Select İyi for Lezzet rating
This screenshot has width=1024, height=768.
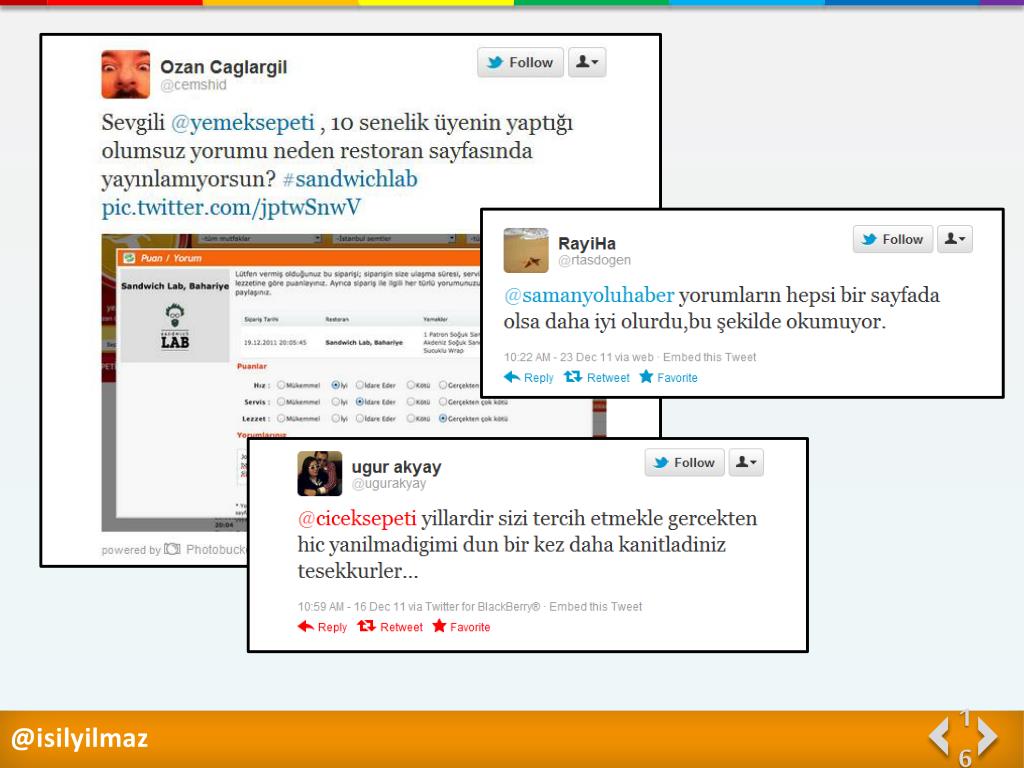(336, 419)
